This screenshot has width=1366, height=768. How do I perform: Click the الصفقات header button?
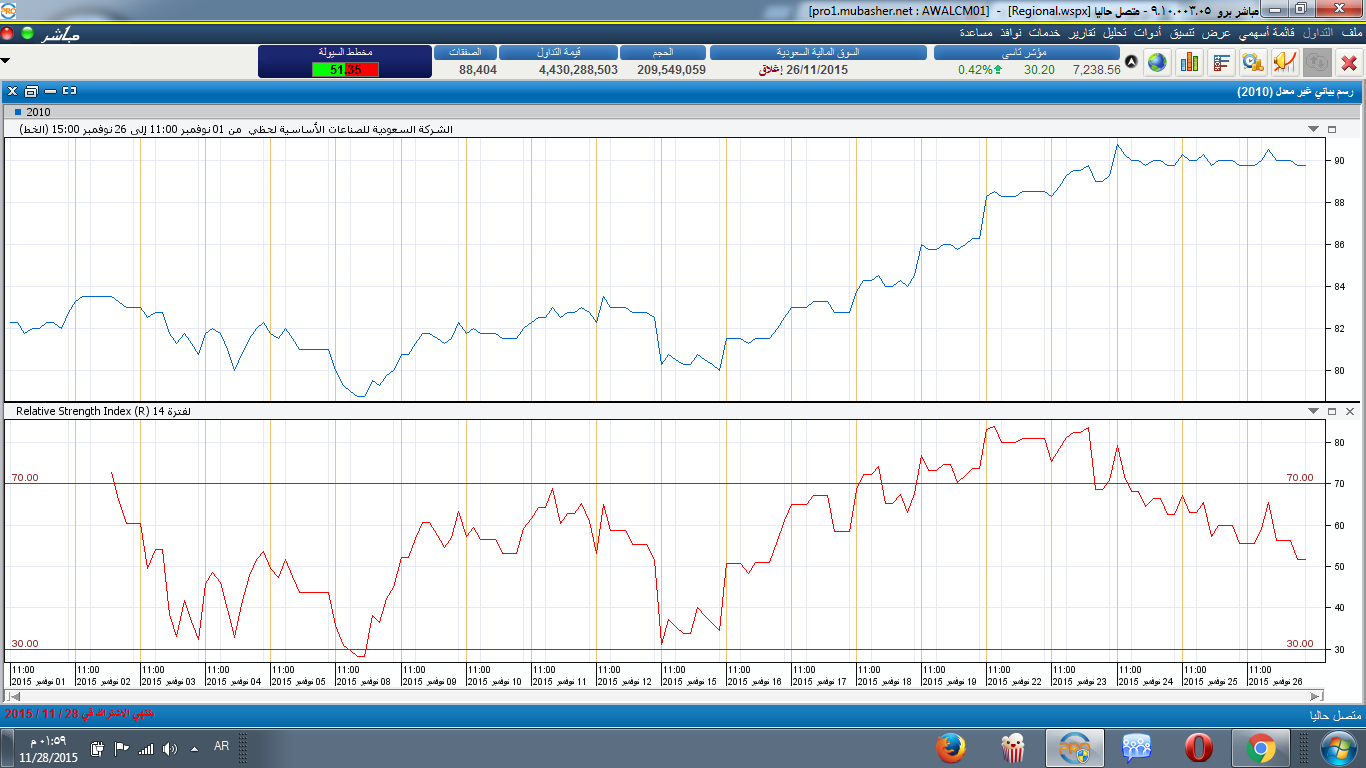466,52
